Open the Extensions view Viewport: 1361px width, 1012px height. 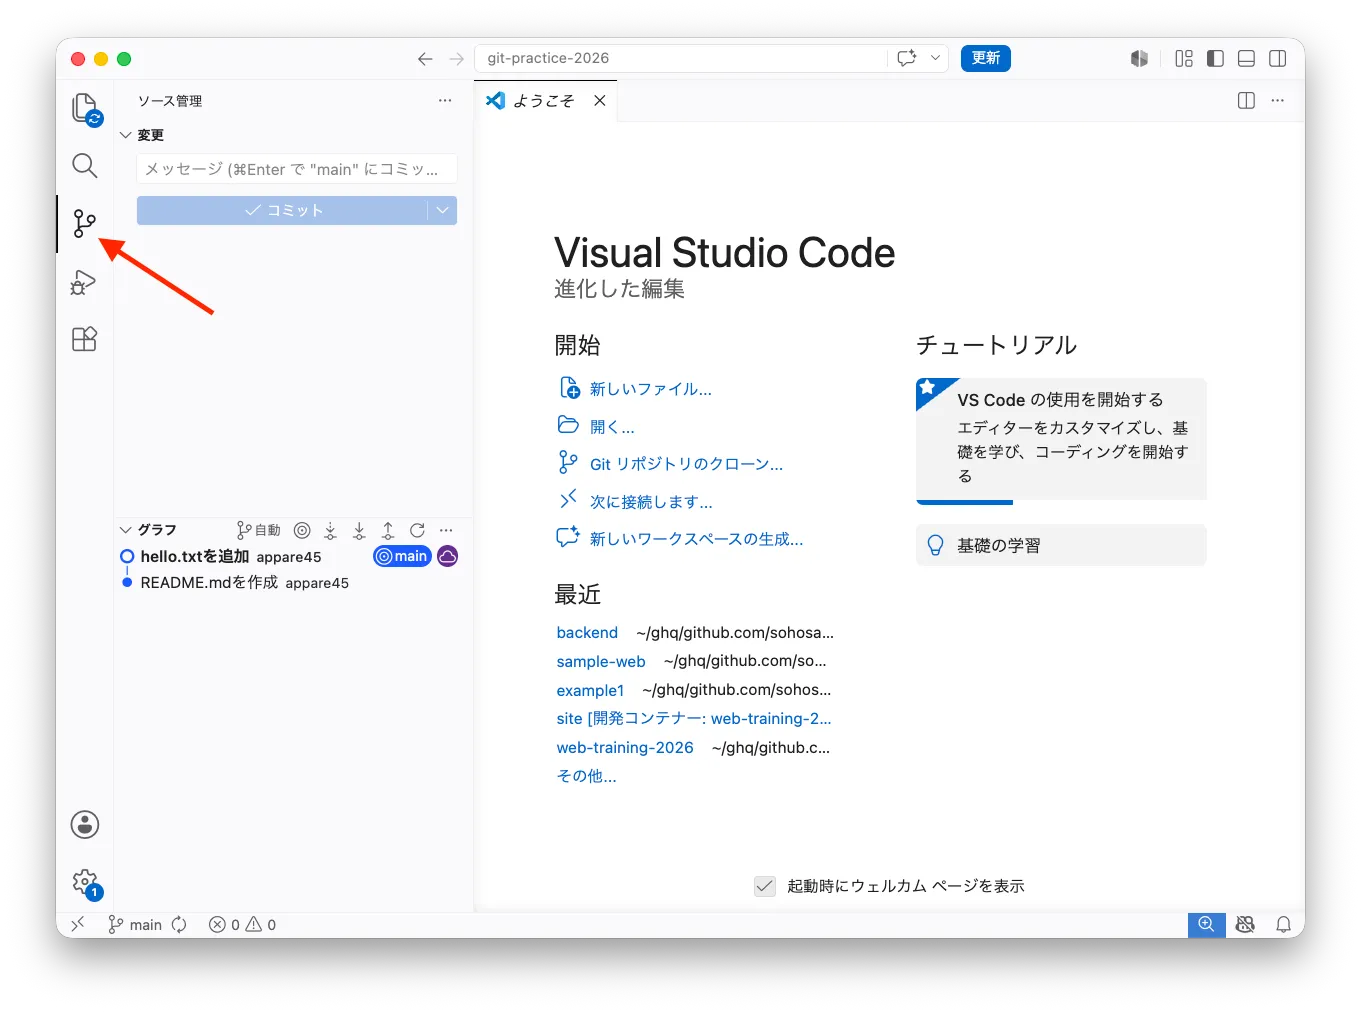pyautogui.click(x=85, y=339)
